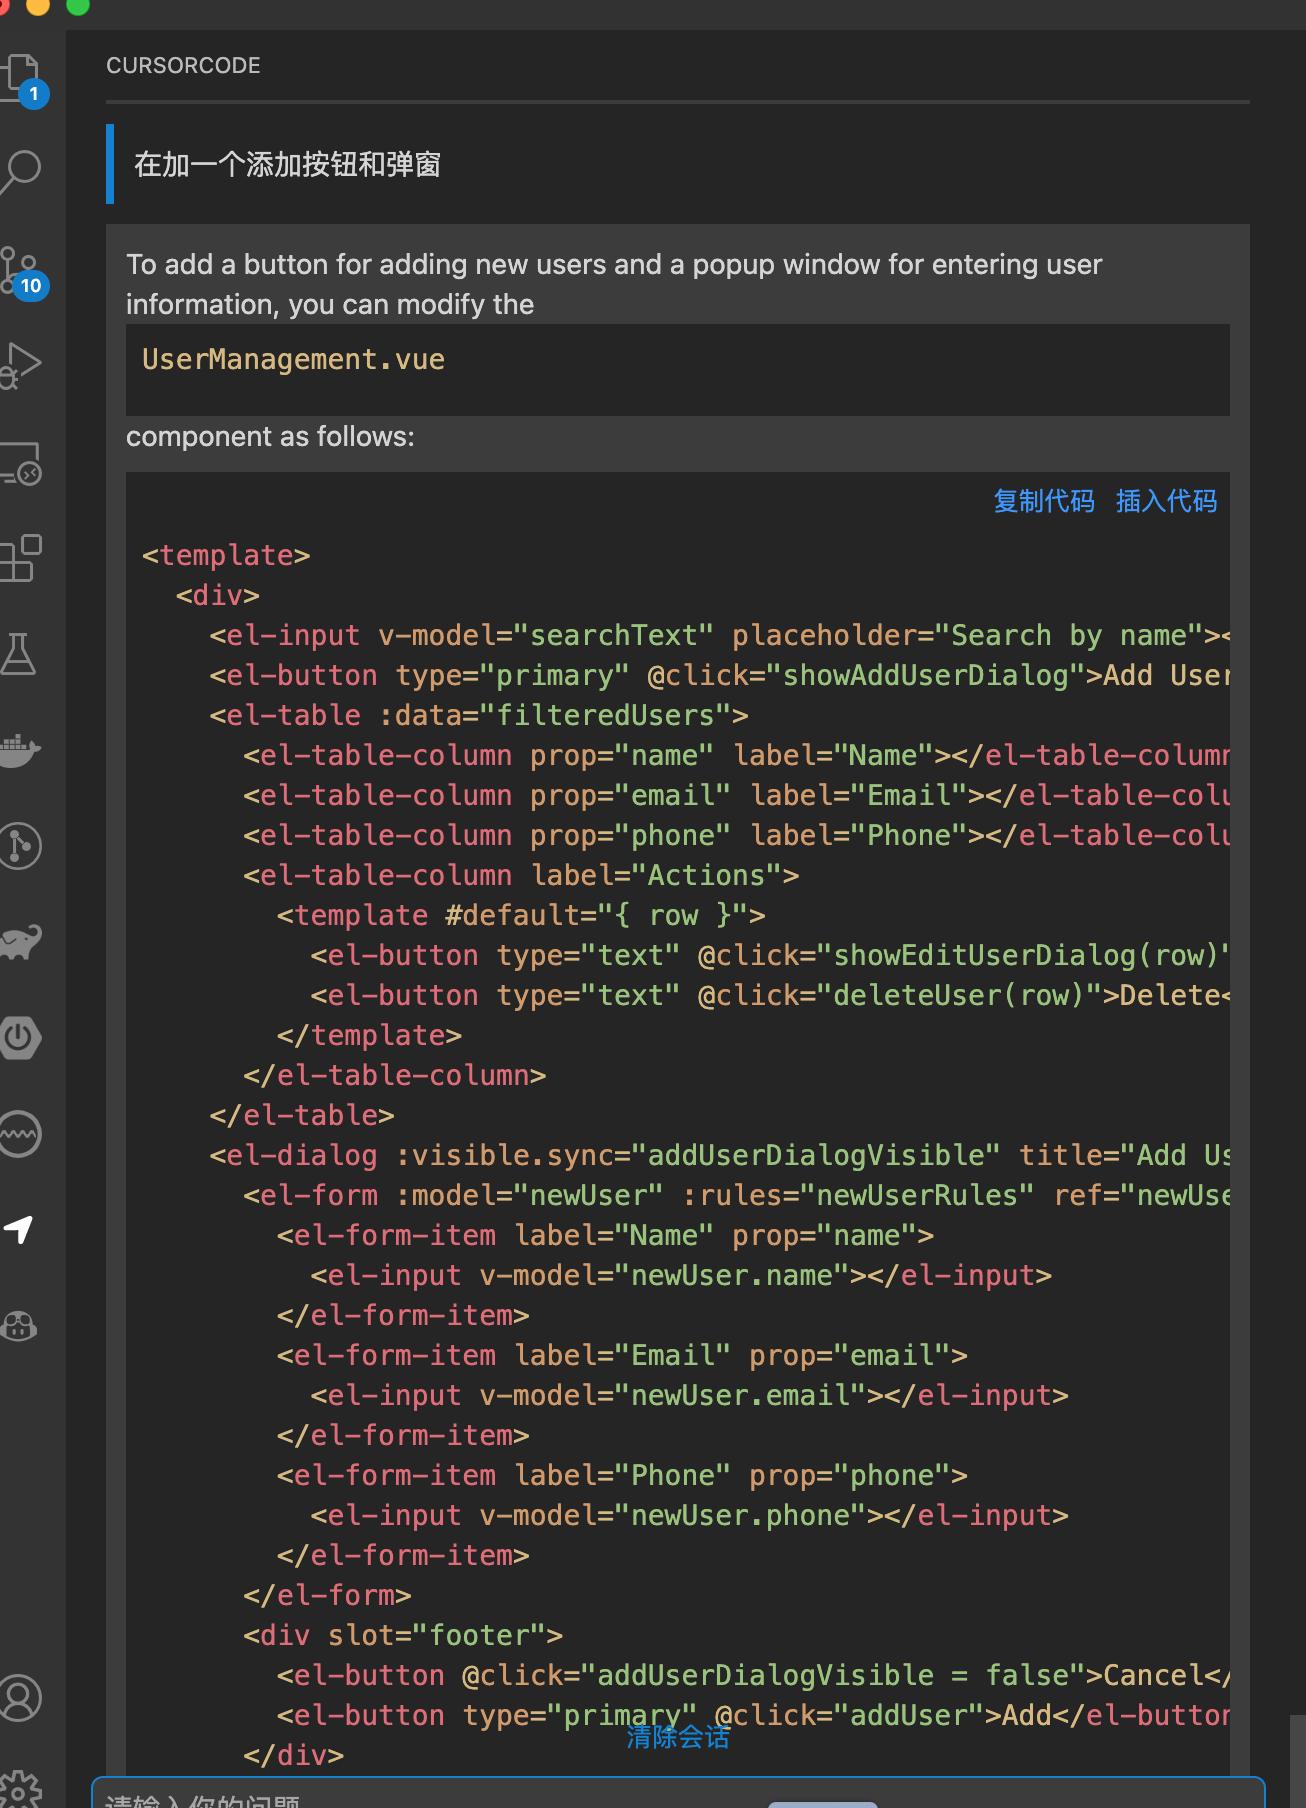Open the Spring Boot power icon
Viewport: 1306px width, 1808px height.
coord(20,1037)
